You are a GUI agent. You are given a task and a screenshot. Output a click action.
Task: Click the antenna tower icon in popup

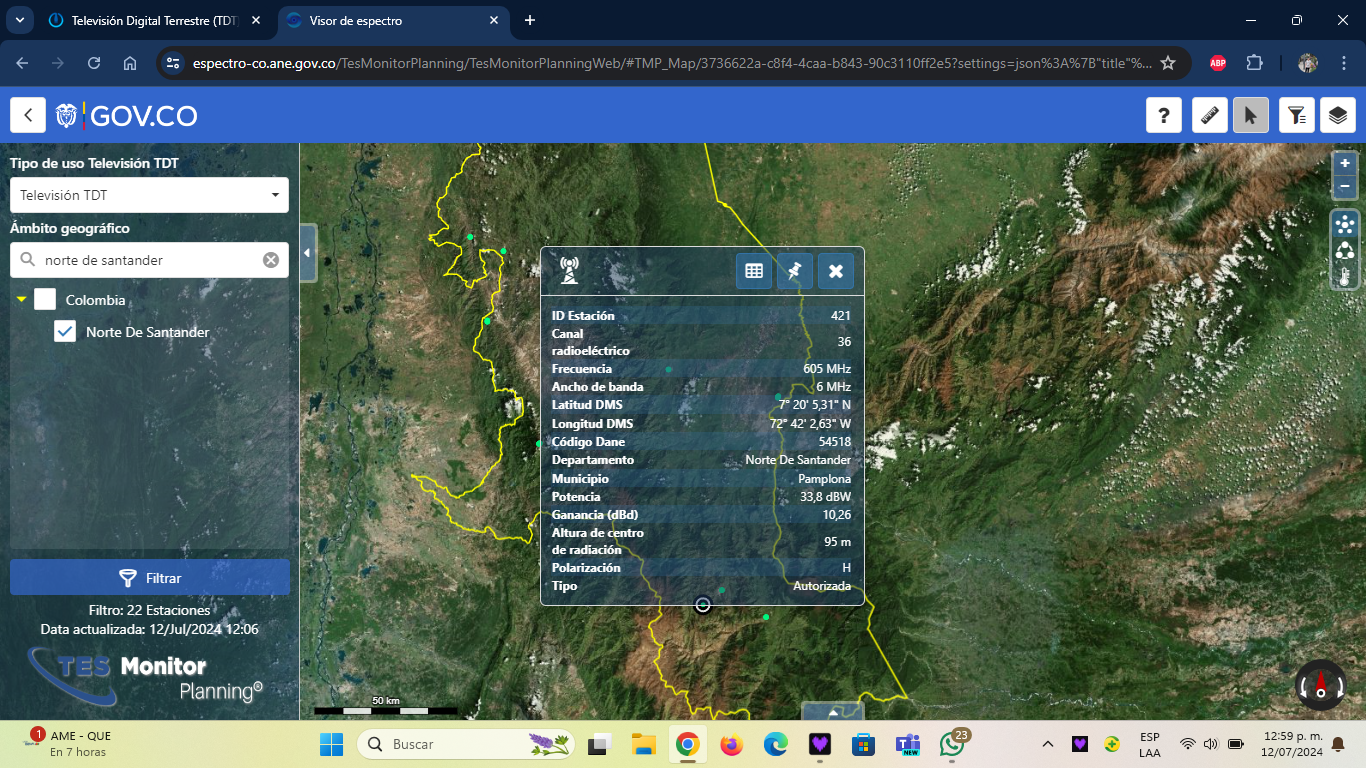tap(568, 270)
